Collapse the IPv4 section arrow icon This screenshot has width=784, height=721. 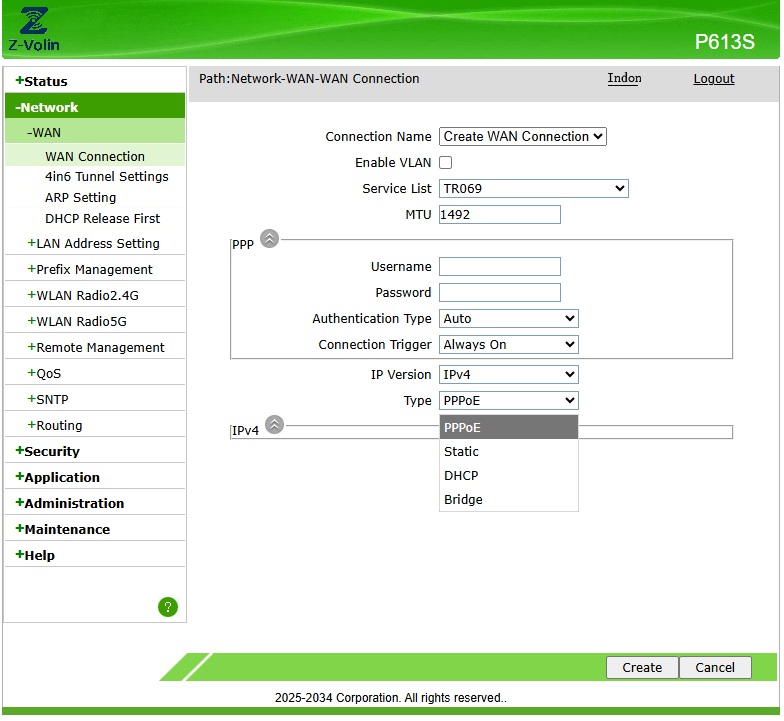(x=274, y=424)
